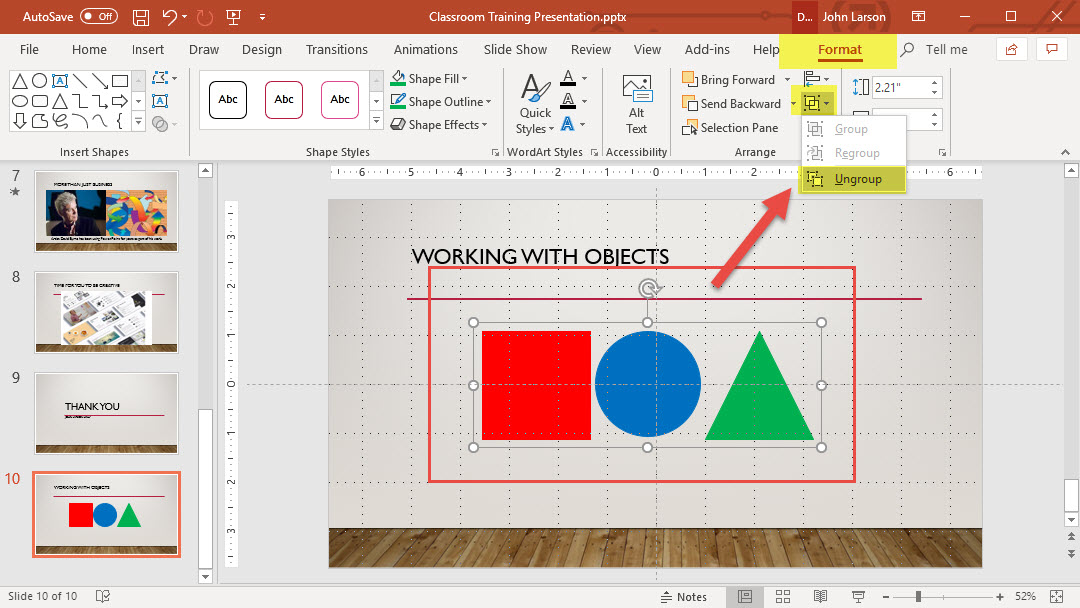Open Reading View from status bar
The height and width of the screenshot is (608, 1080).
click(x=820, y=597)
